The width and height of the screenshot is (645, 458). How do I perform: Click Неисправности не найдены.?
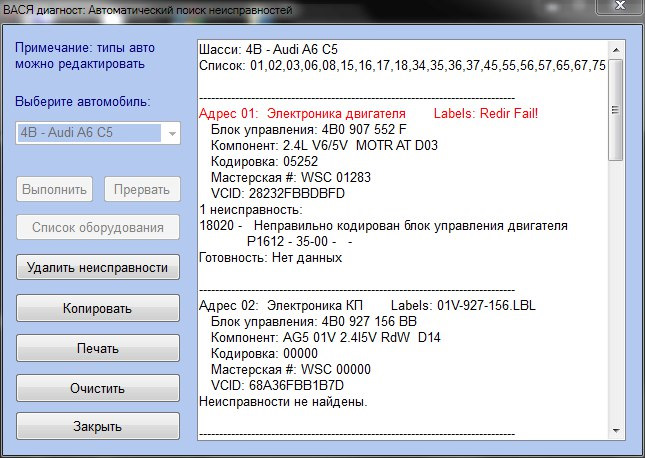[x=283, y=401]
